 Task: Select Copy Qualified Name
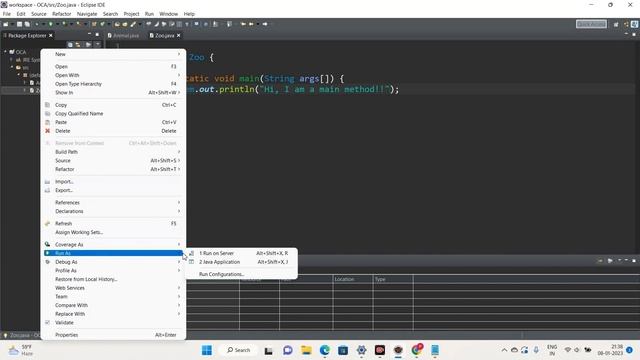point(113,113)
